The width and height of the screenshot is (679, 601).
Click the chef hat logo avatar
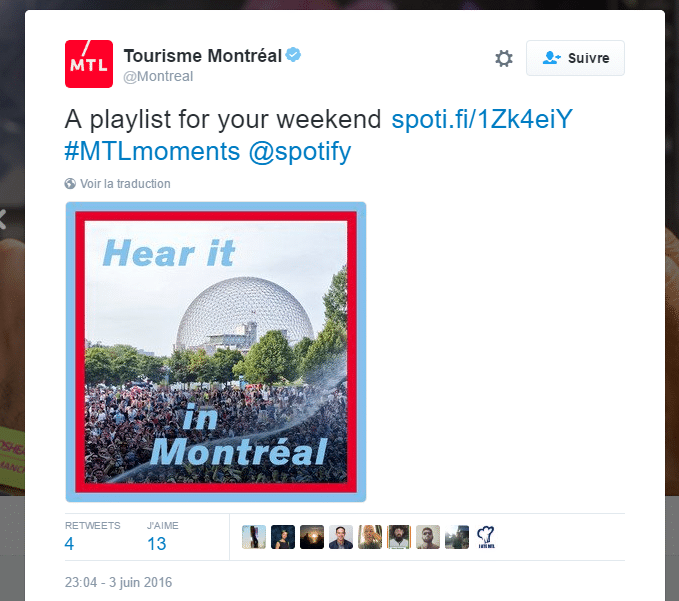pos(486,537)
